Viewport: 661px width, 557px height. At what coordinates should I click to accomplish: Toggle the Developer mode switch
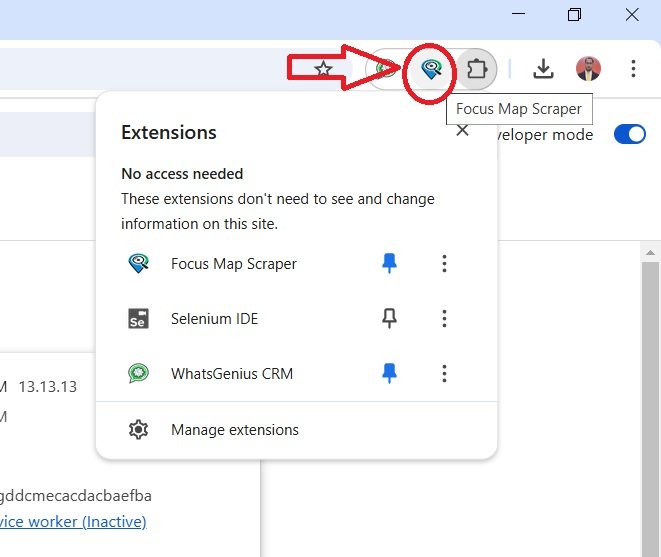629,135
